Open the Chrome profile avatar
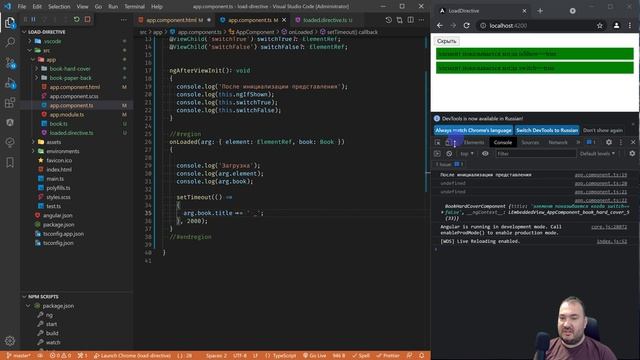640x360 pixels. pyautogui.click(x=616, y=25)
